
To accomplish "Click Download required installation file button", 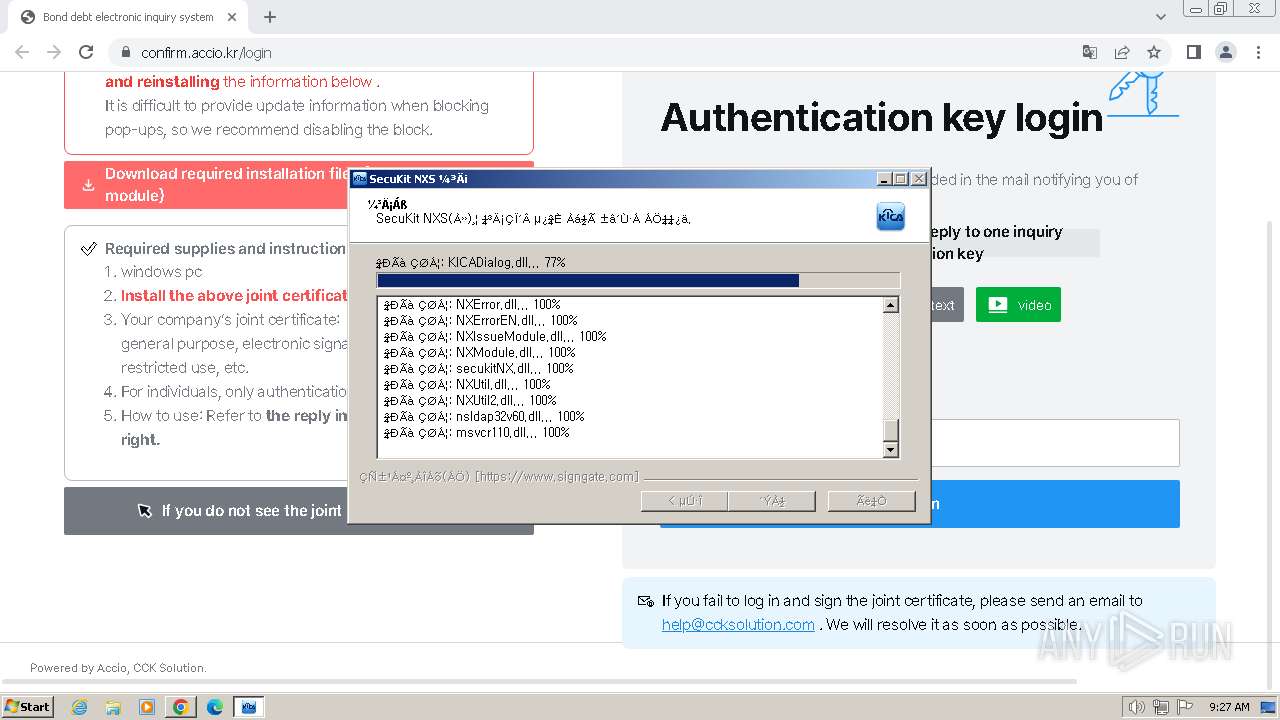I will tap(298, 185).
